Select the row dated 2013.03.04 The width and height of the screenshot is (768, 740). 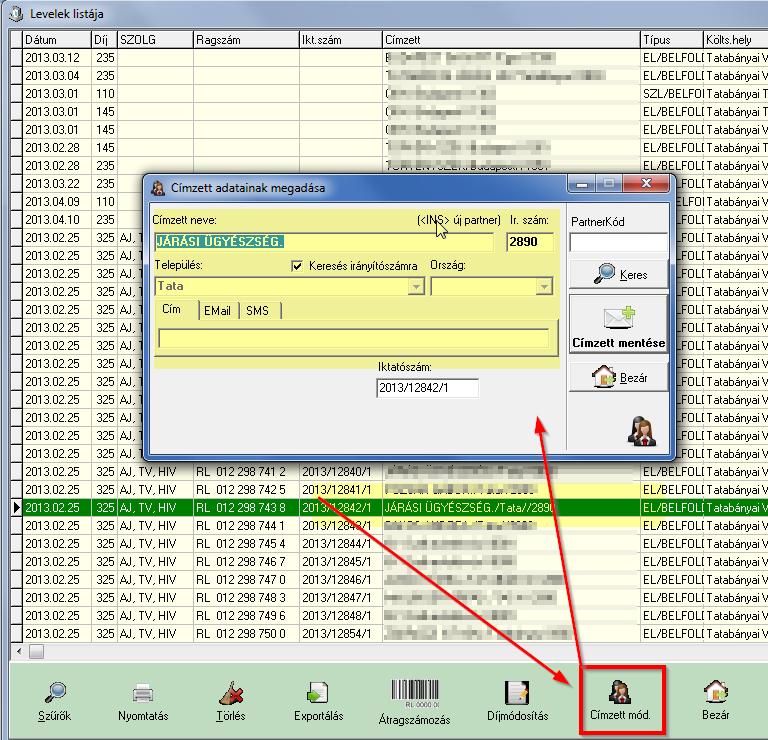coord(389,76)
